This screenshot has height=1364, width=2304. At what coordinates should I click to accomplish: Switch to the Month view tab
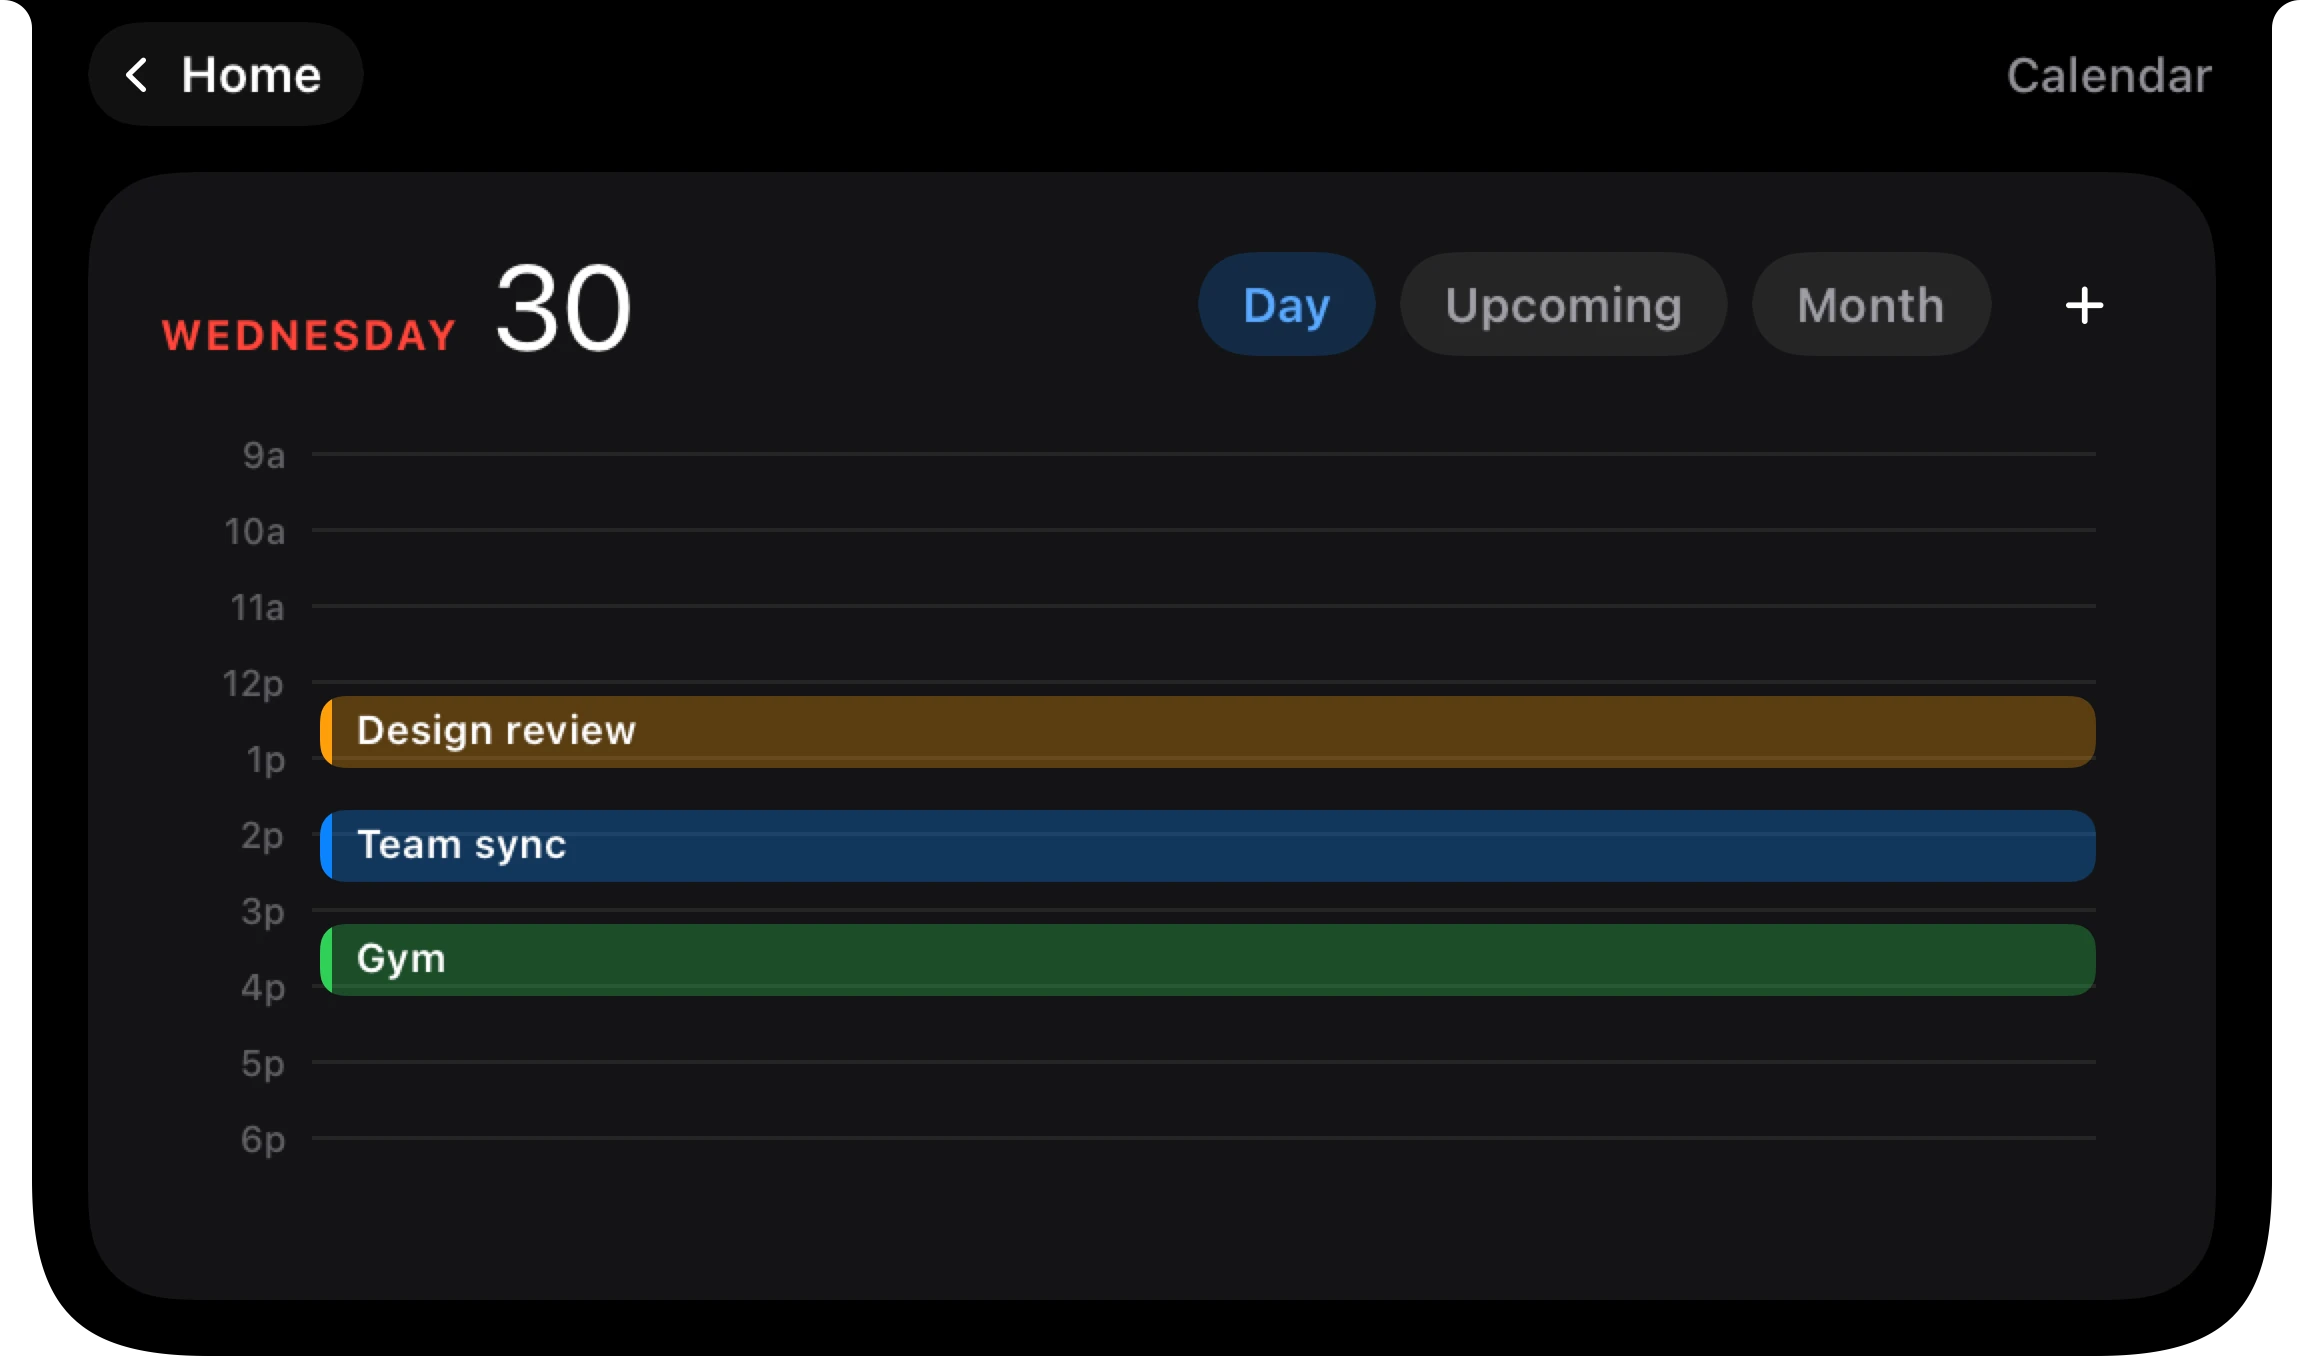(x=1871, y=305)
